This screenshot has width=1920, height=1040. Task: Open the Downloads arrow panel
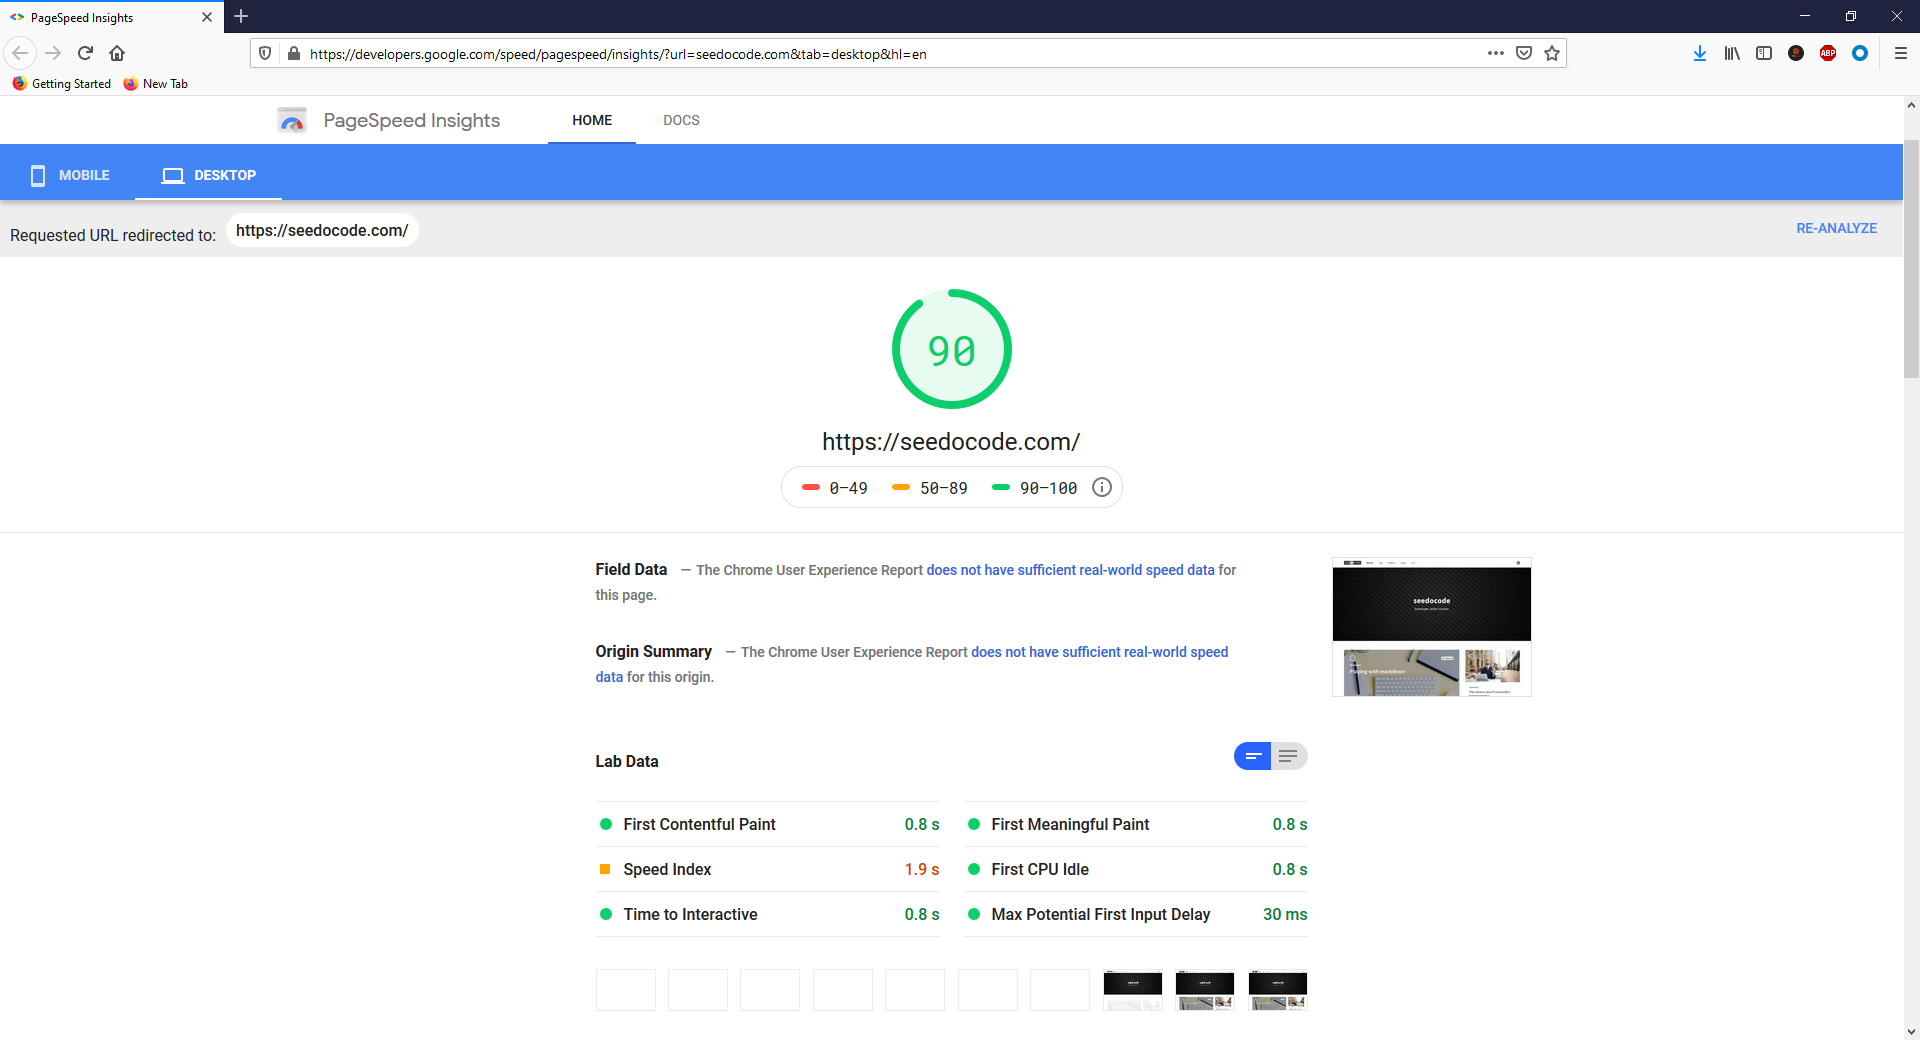[x=1700, y=53]
